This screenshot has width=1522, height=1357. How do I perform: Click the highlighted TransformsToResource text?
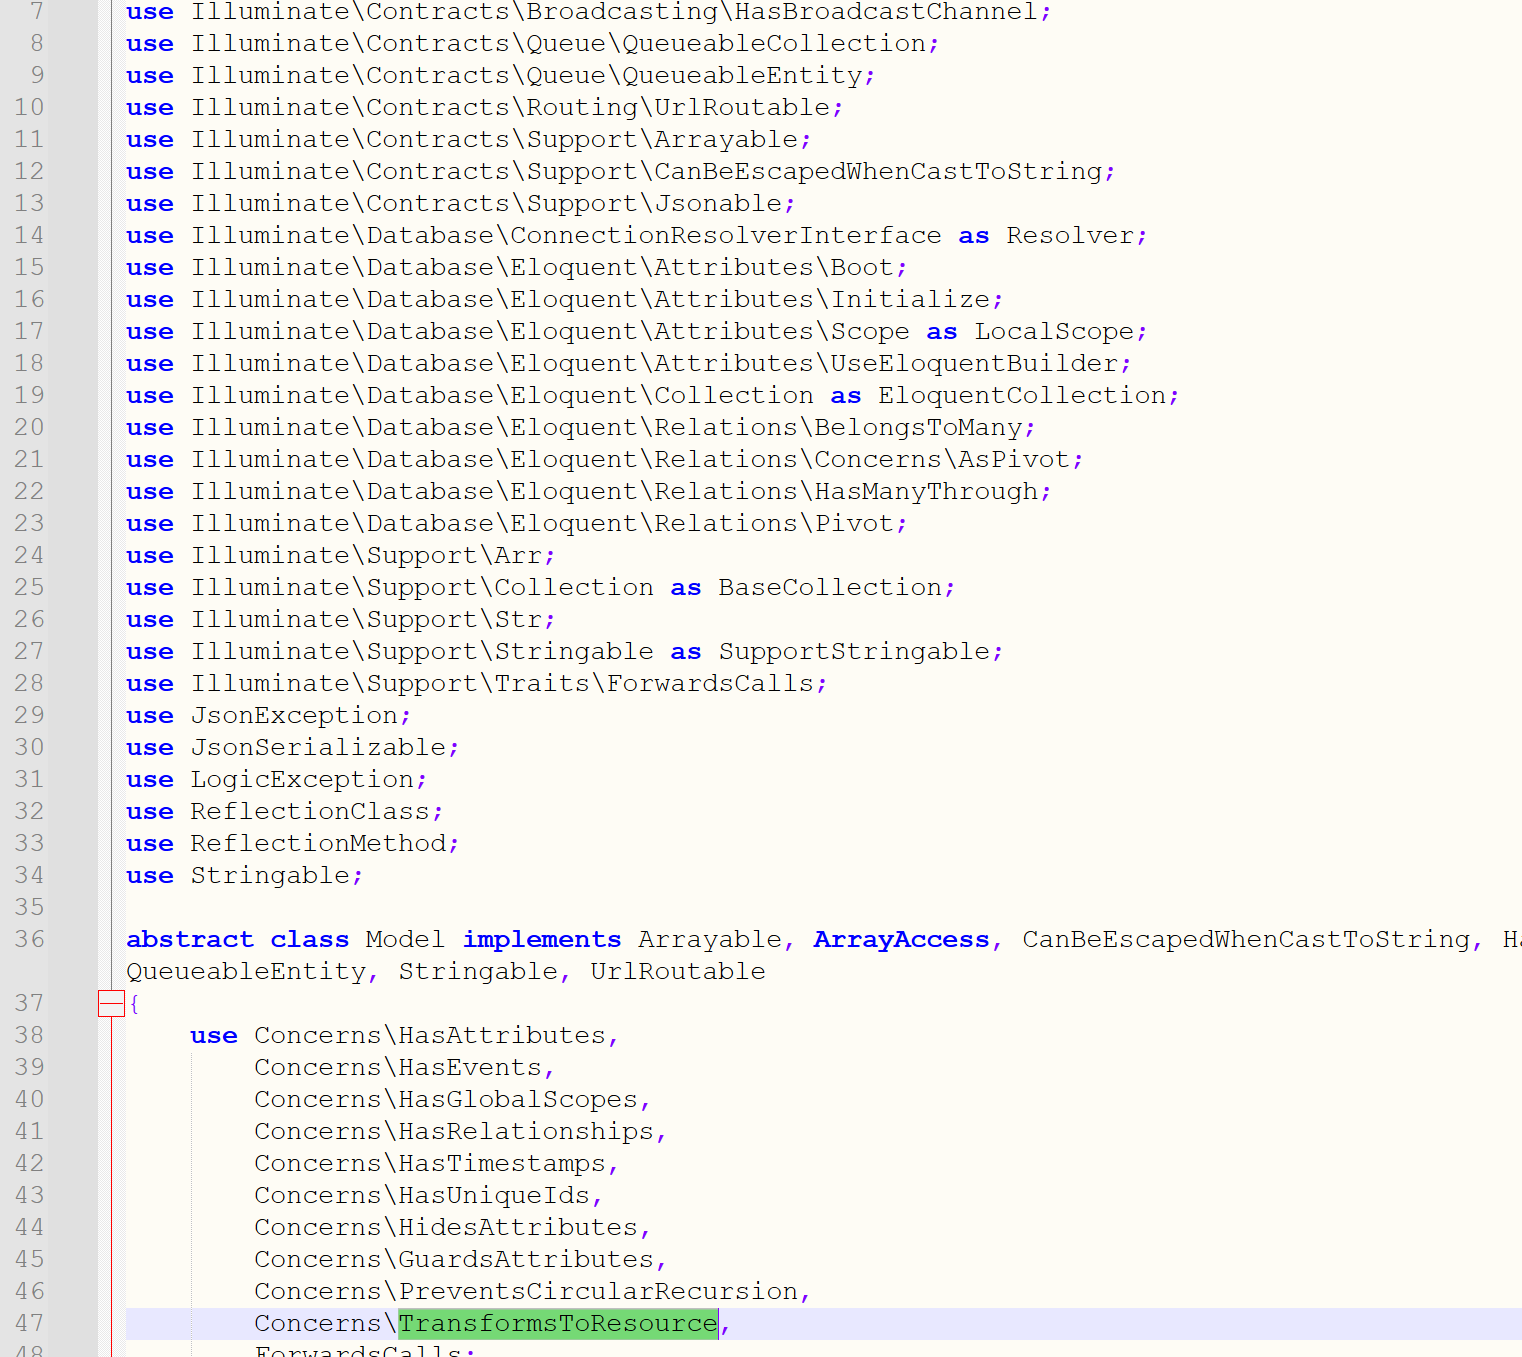(557, 1323)
